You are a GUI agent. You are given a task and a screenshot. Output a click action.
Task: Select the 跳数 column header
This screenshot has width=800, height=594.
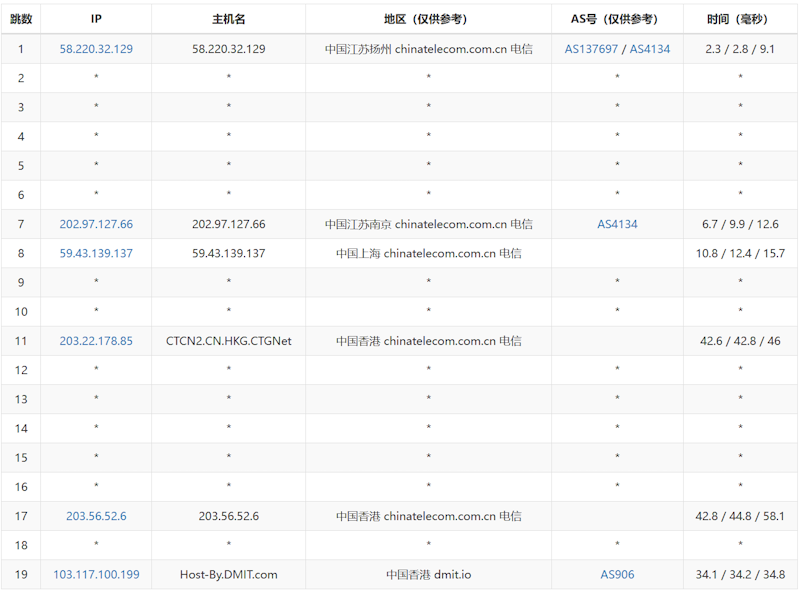[21, 19]
